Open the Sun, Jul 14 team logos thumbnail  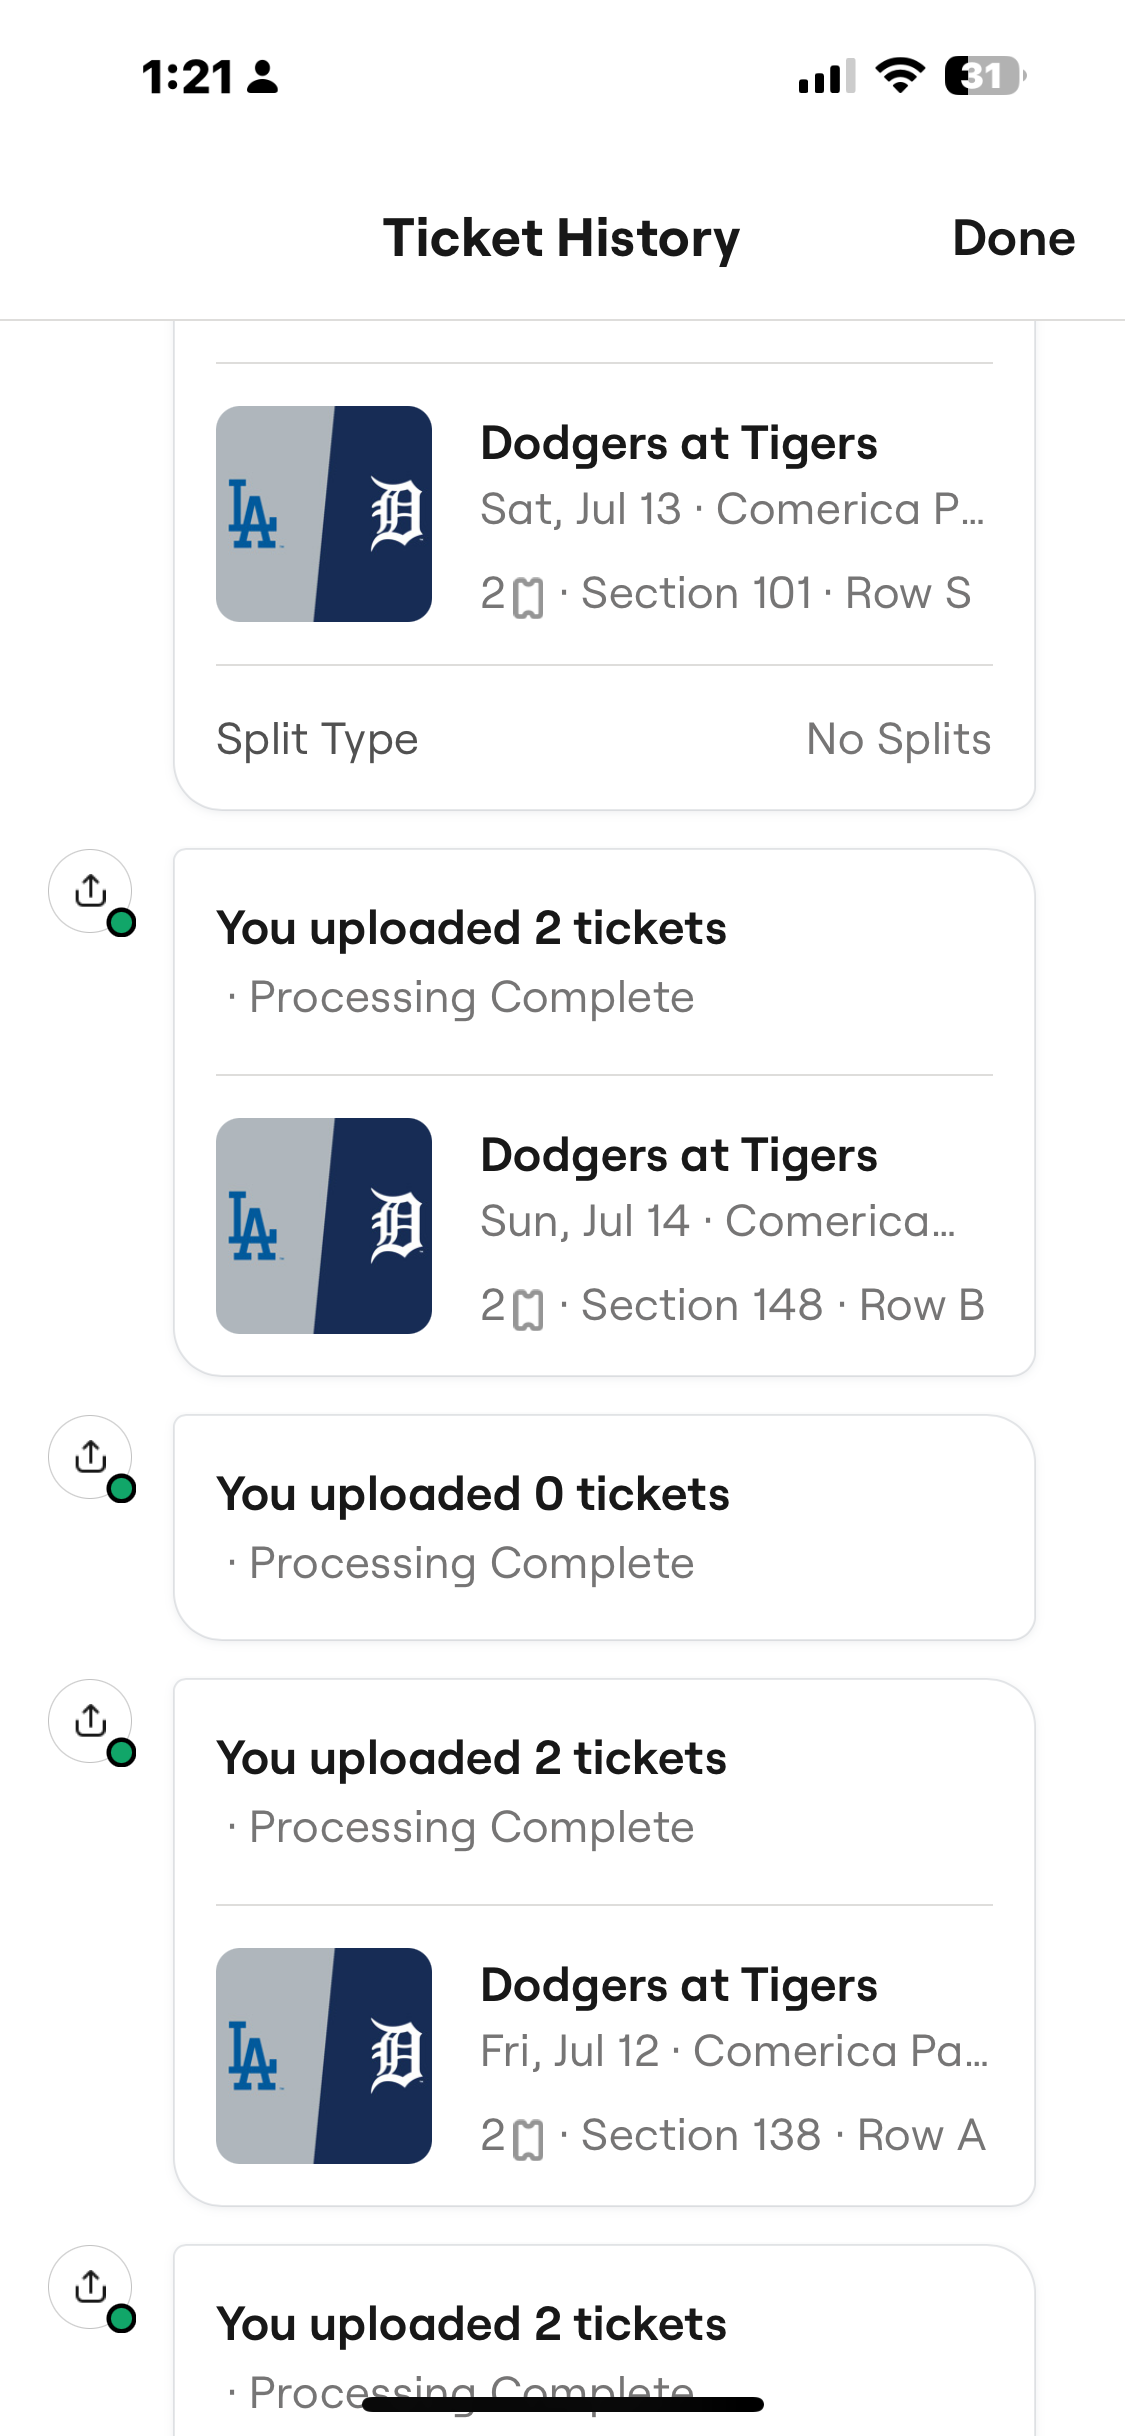coord(324,1226)
